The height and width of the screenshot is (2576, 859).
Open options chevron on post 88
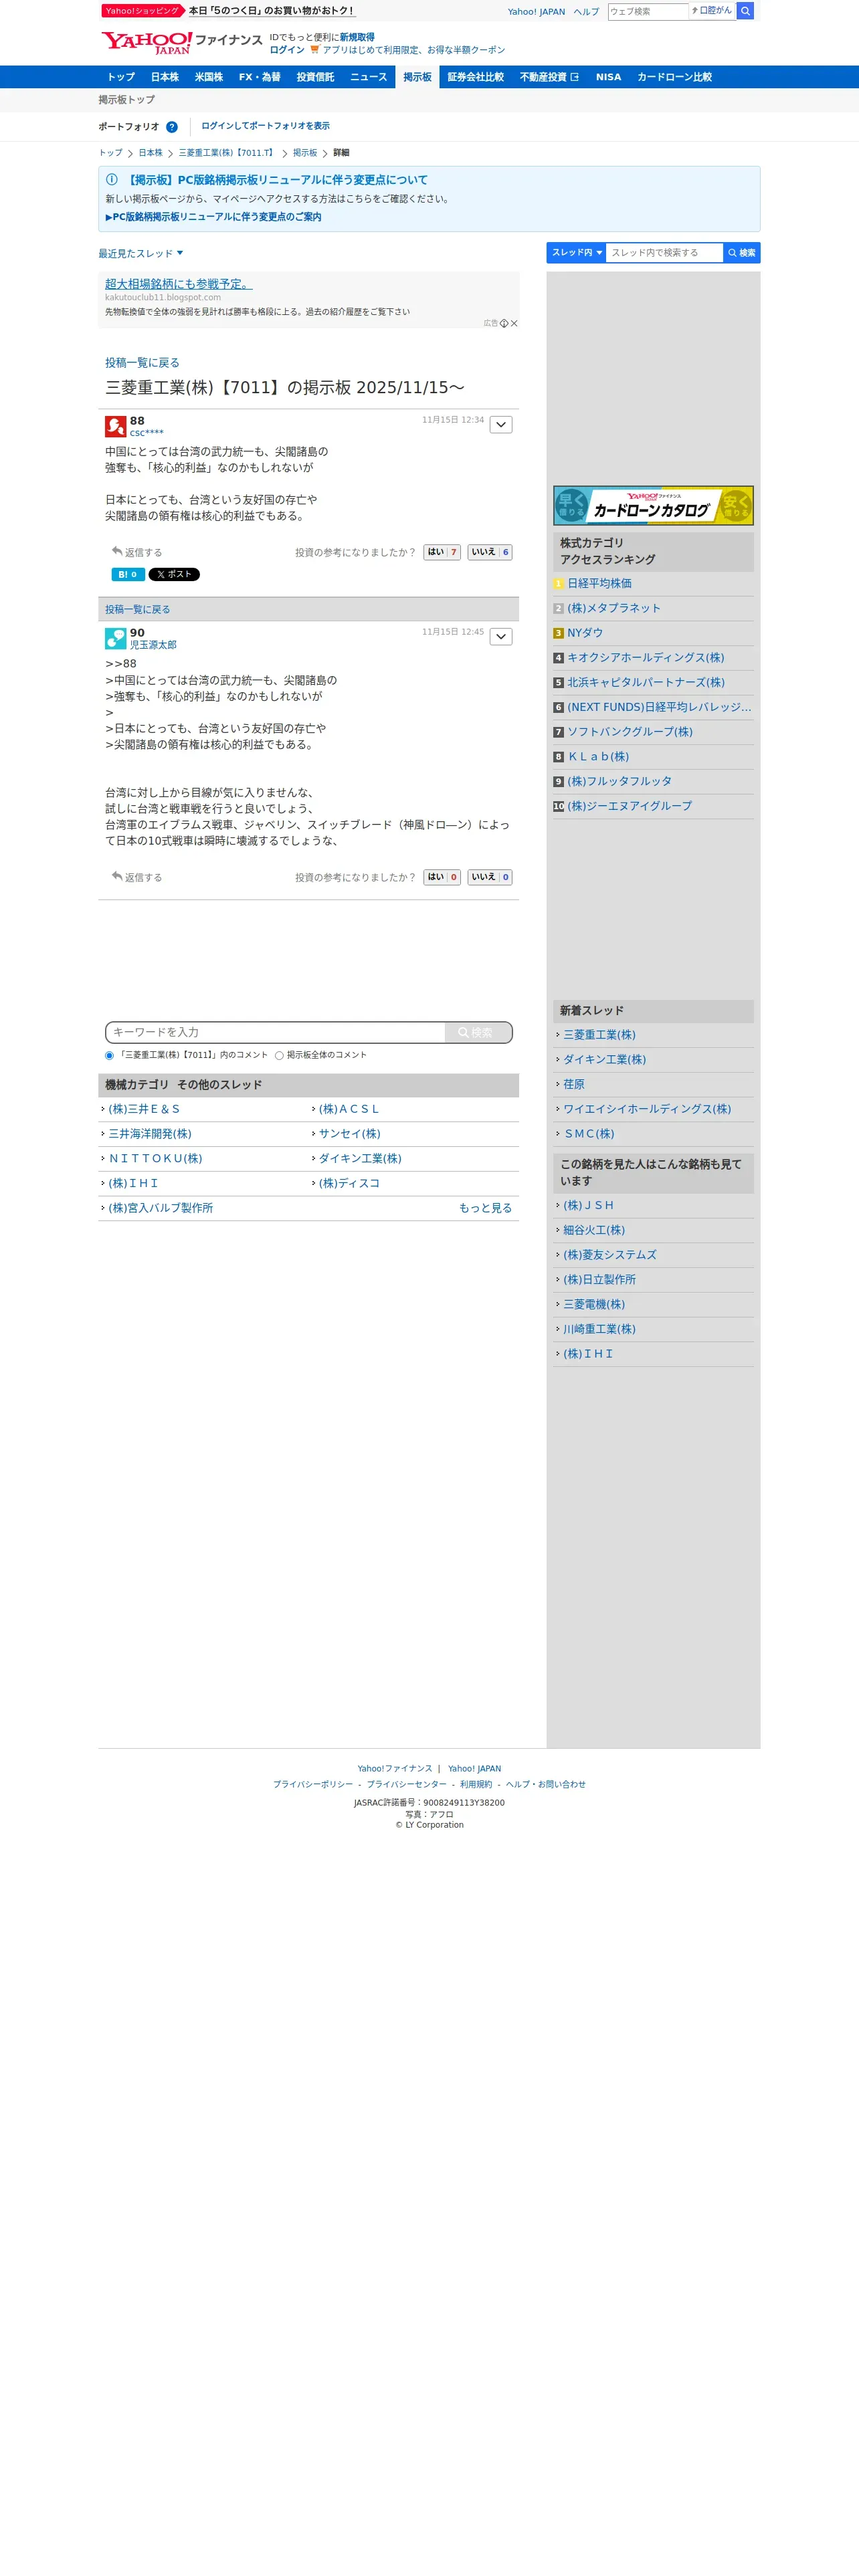[x=501, y=425]
